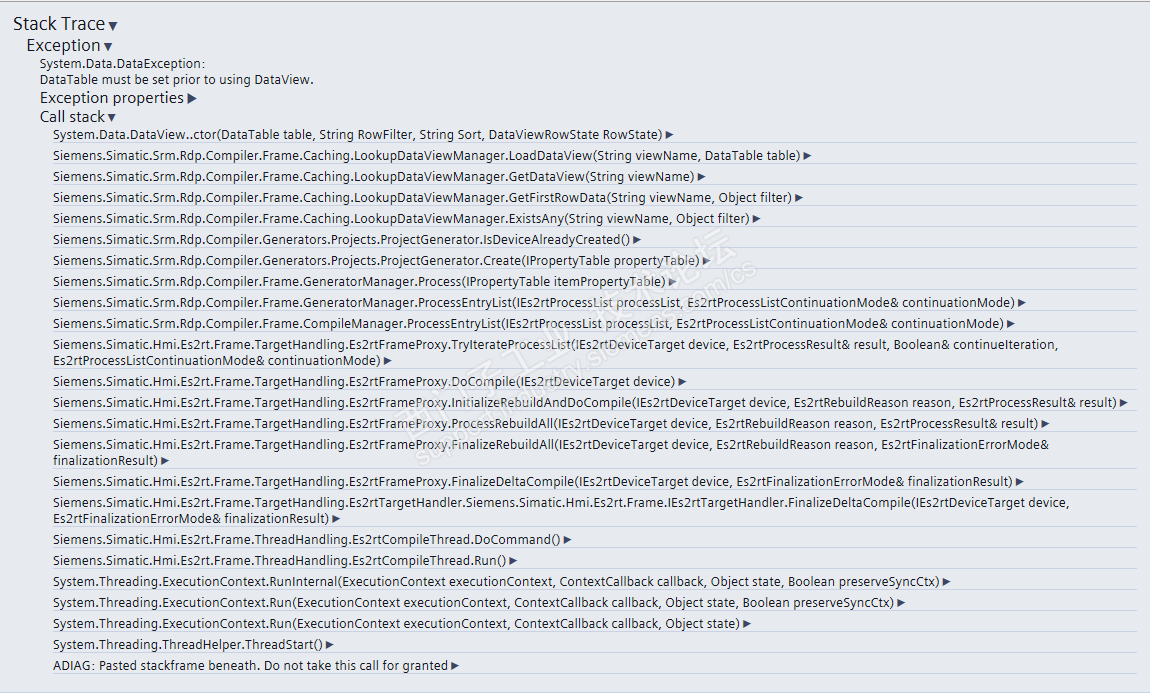Expand the IsDeviceAlreadyCreated stack frame arrow
The height and width of the screenshot is (693, 1150).
tap(638, 240)
